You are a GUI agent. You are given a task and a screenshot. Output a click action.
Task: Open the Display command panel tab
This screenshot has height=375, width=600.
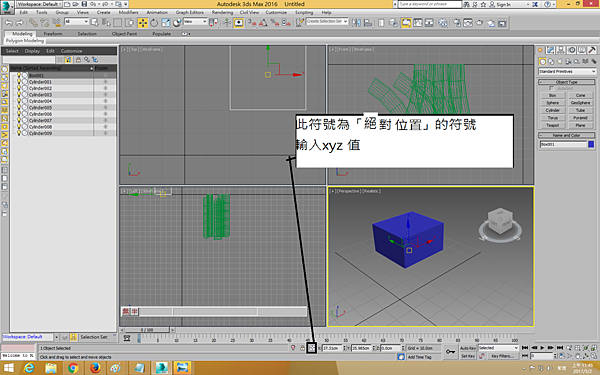582,50
